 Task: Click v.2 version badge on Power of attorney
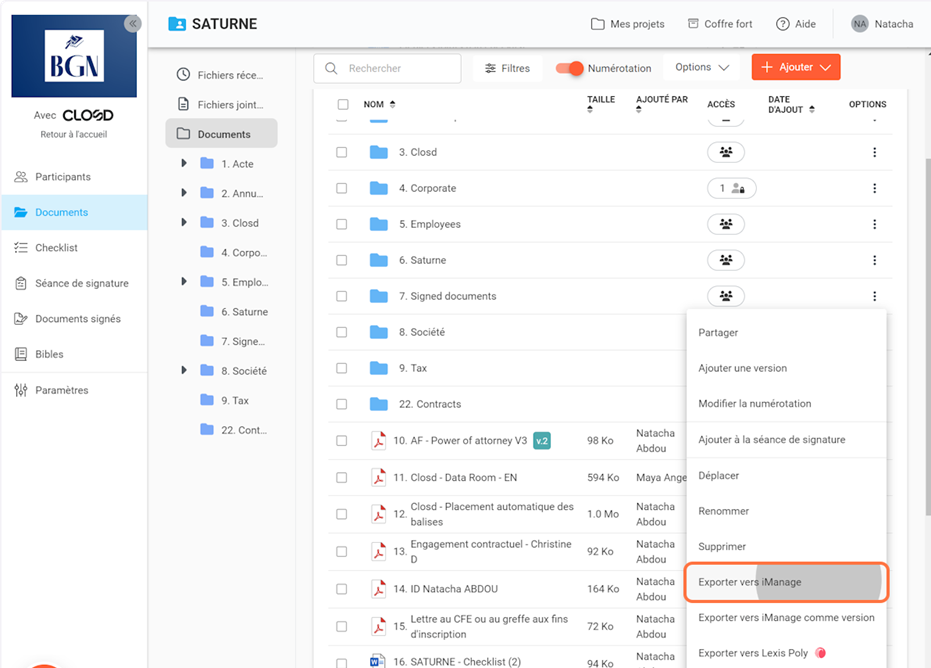point(542,441)
